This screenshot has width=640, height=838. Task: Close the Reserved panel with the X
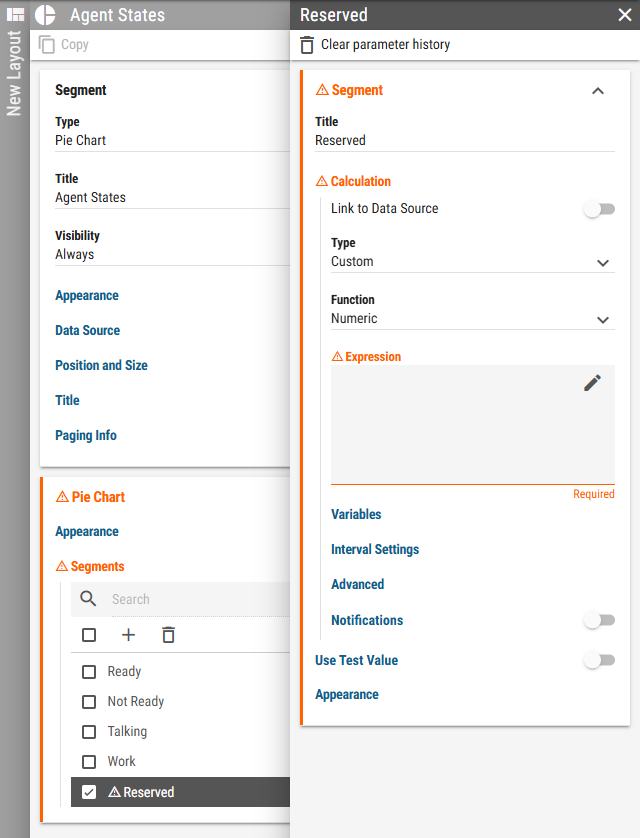(x=625, y=14)
